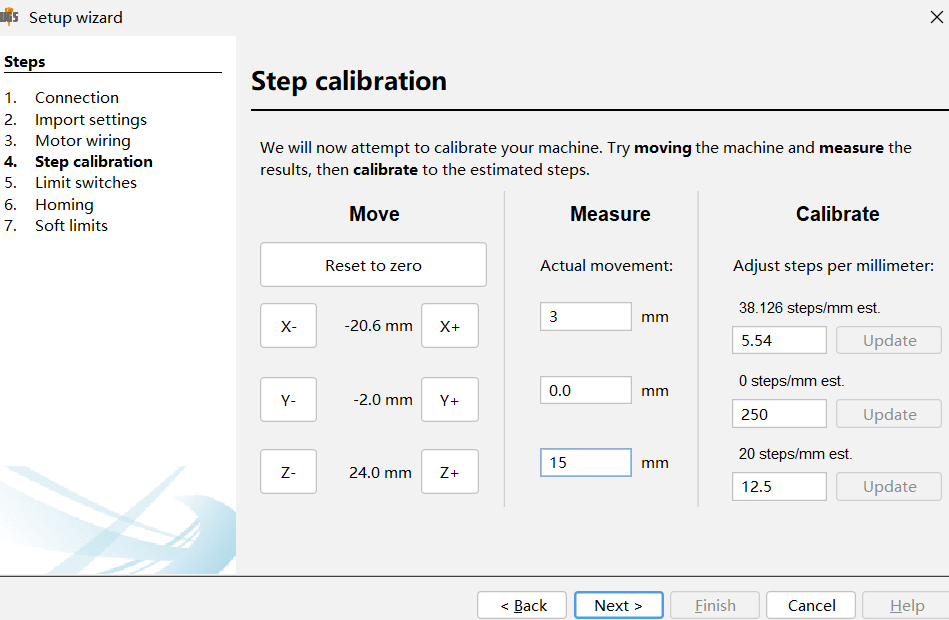
Task: Click the Y- jog button
Action: [288, 400]
